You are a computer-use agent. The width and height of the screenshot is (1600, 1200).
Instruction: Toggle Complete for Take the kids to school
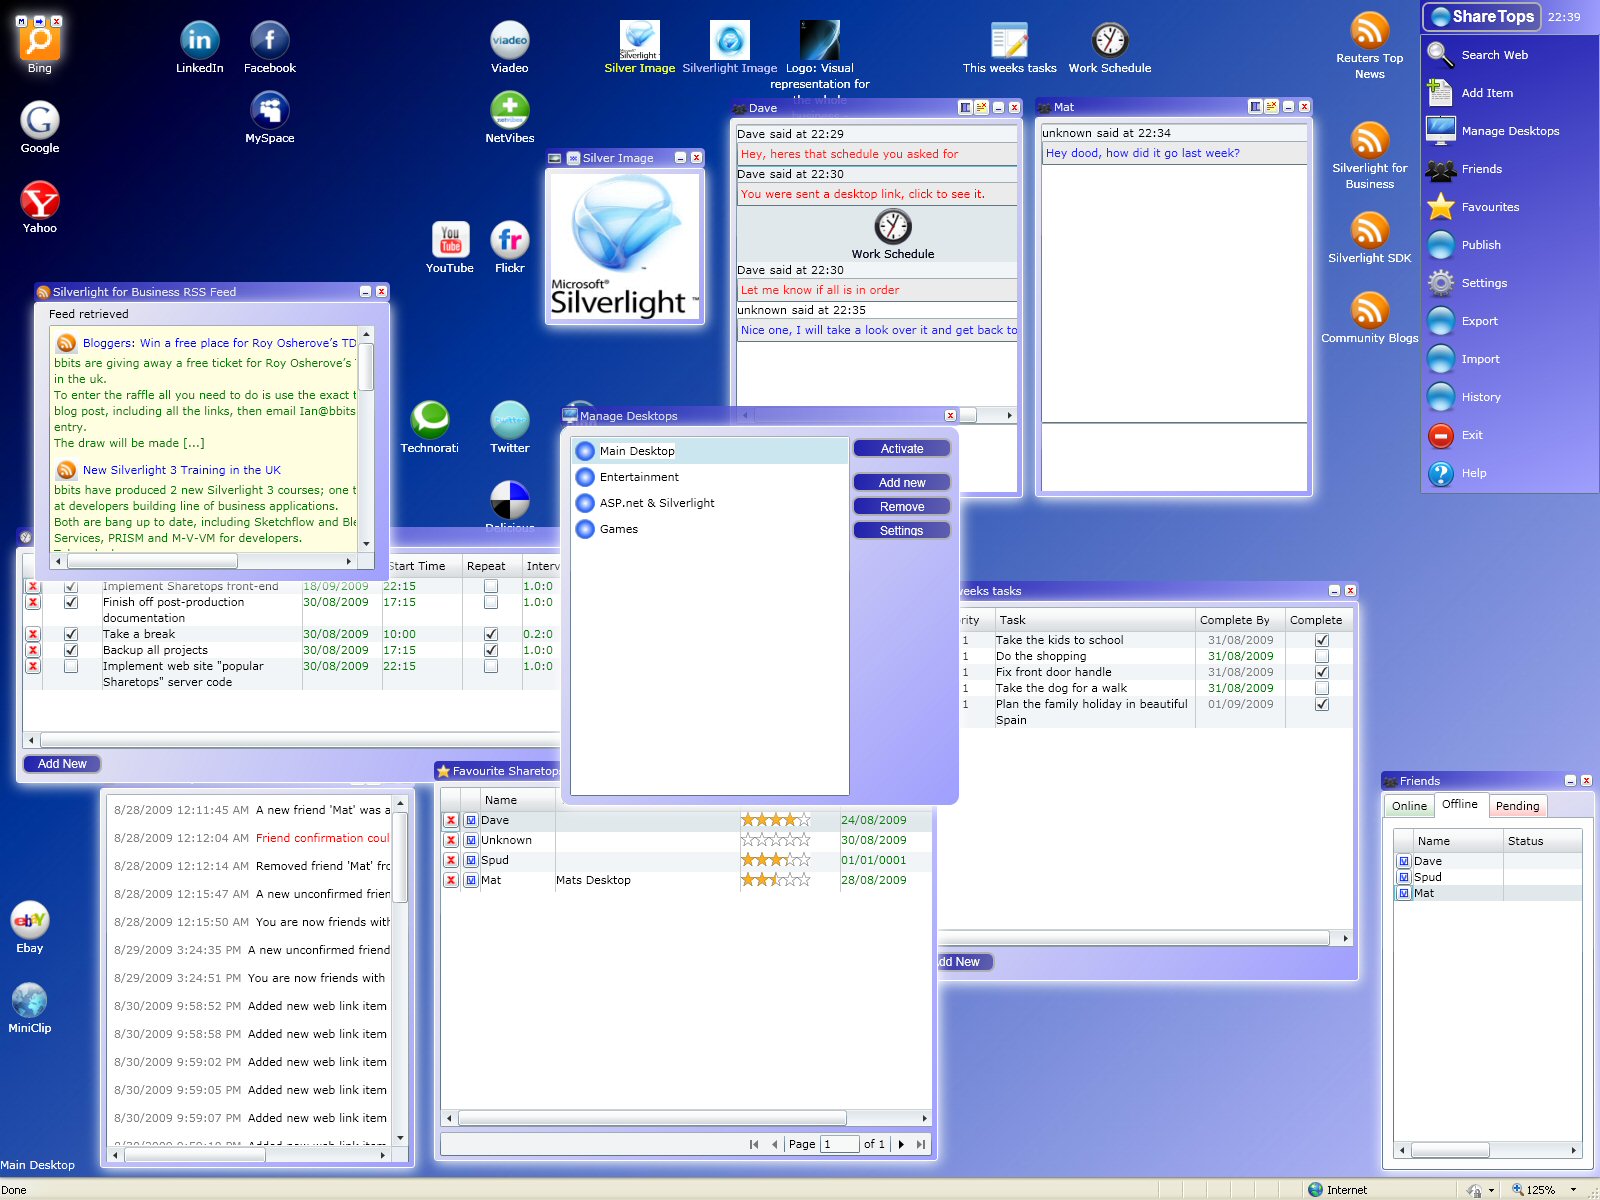click(1322, 640)
